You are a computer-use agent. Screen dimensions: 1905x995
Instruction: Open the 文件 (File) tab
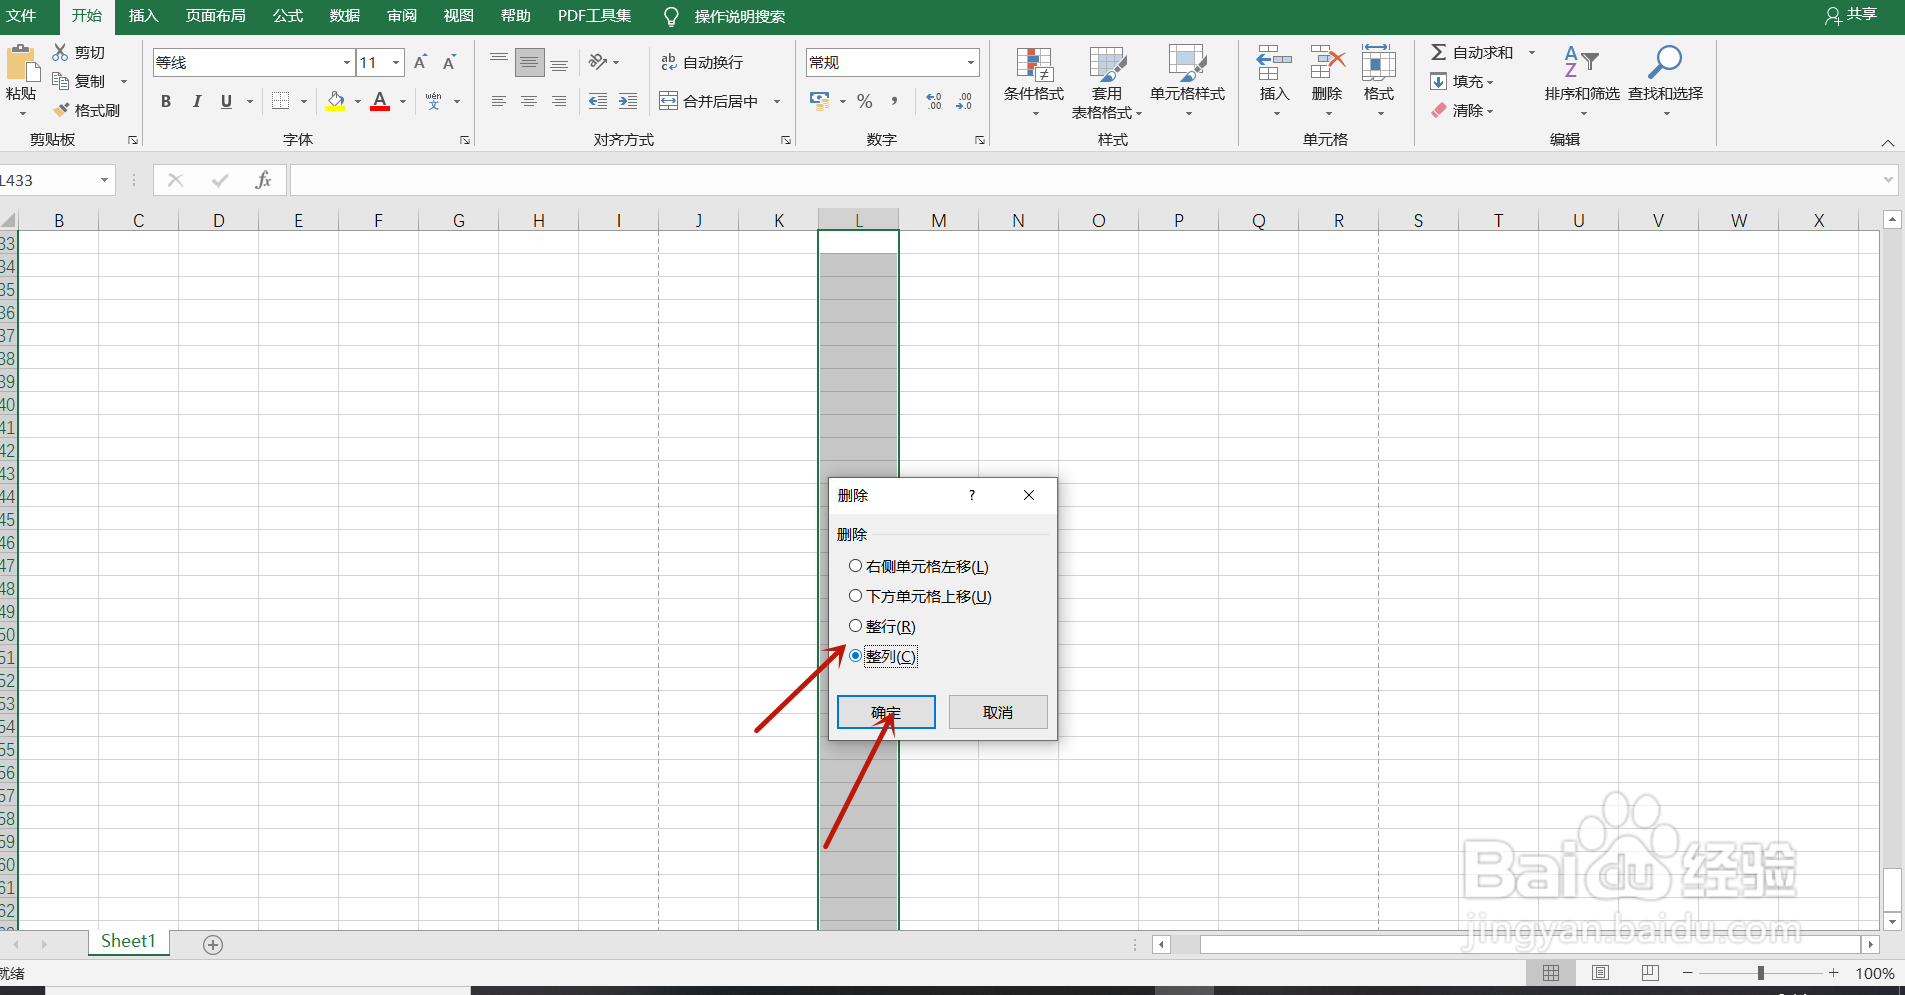click(x=21, y=16)
